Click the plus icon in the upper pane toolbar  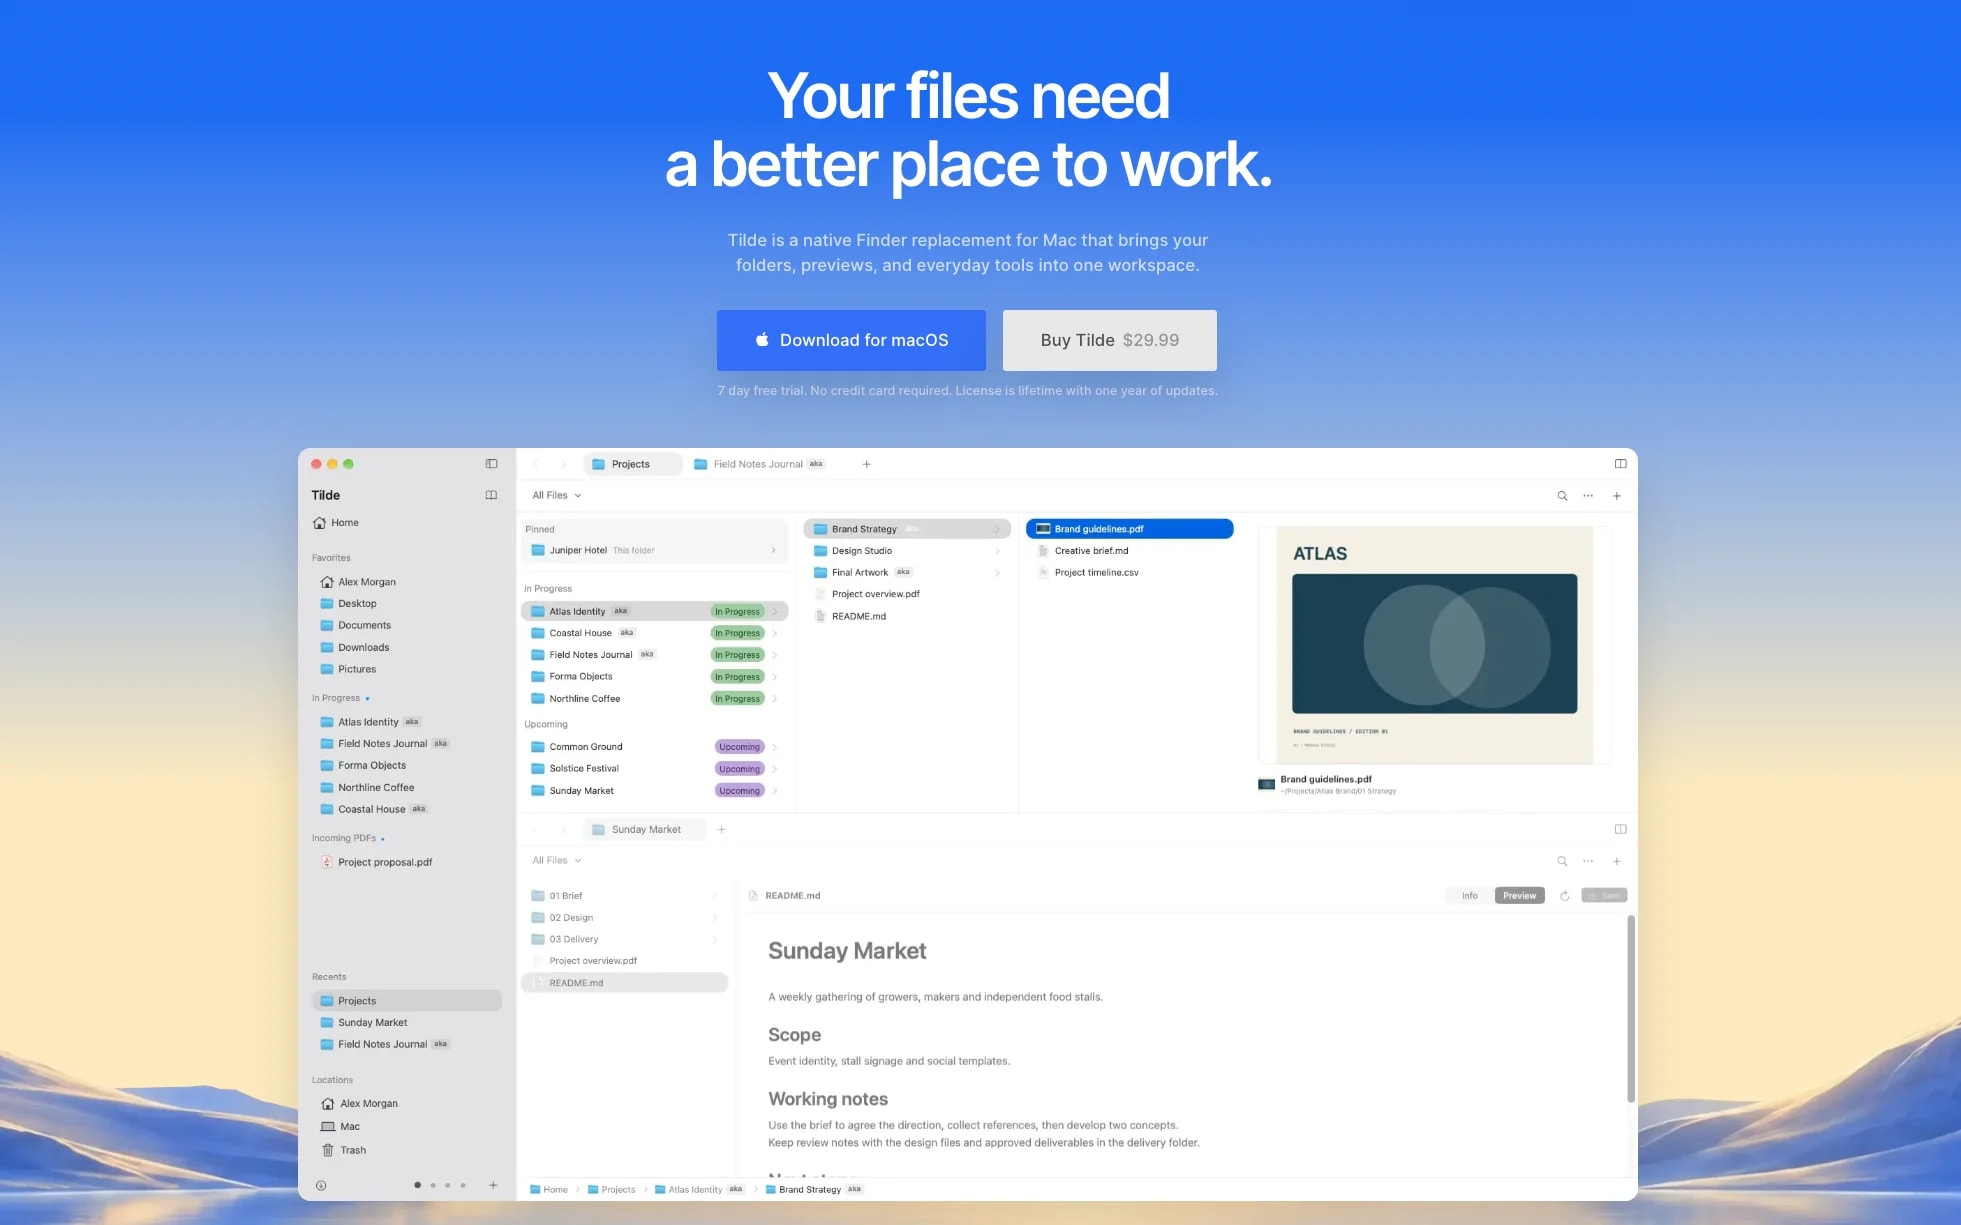(1616, 496)
